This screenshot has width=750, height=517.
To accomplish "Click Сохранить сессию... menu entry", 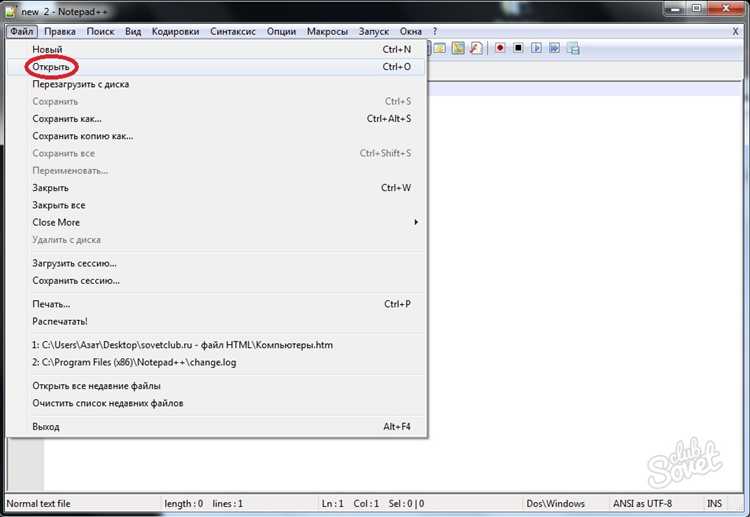I will [x=216, y=281].
